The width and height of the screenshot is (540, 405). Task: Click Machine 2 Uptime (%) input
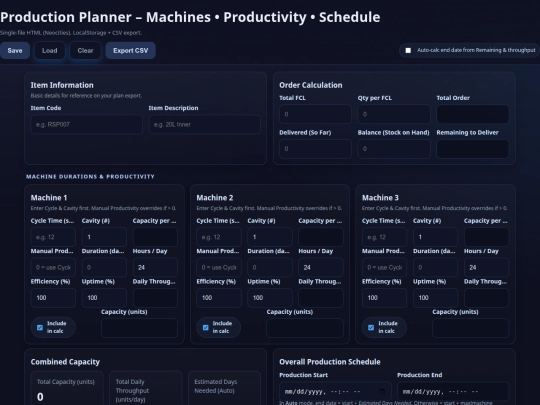pyautogui.click(x=270, y=298)
